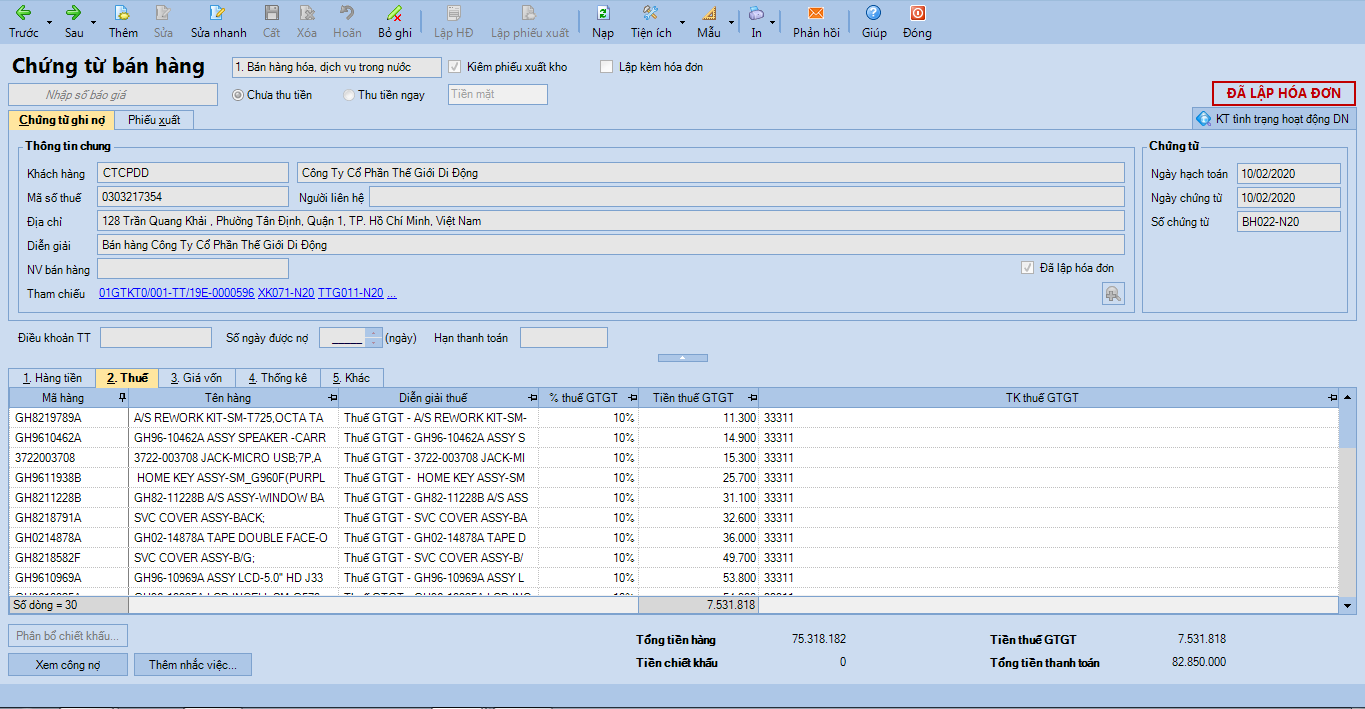Open the 5. Khác tab
Screen dimensions: 1365x709
click(352, 378)
